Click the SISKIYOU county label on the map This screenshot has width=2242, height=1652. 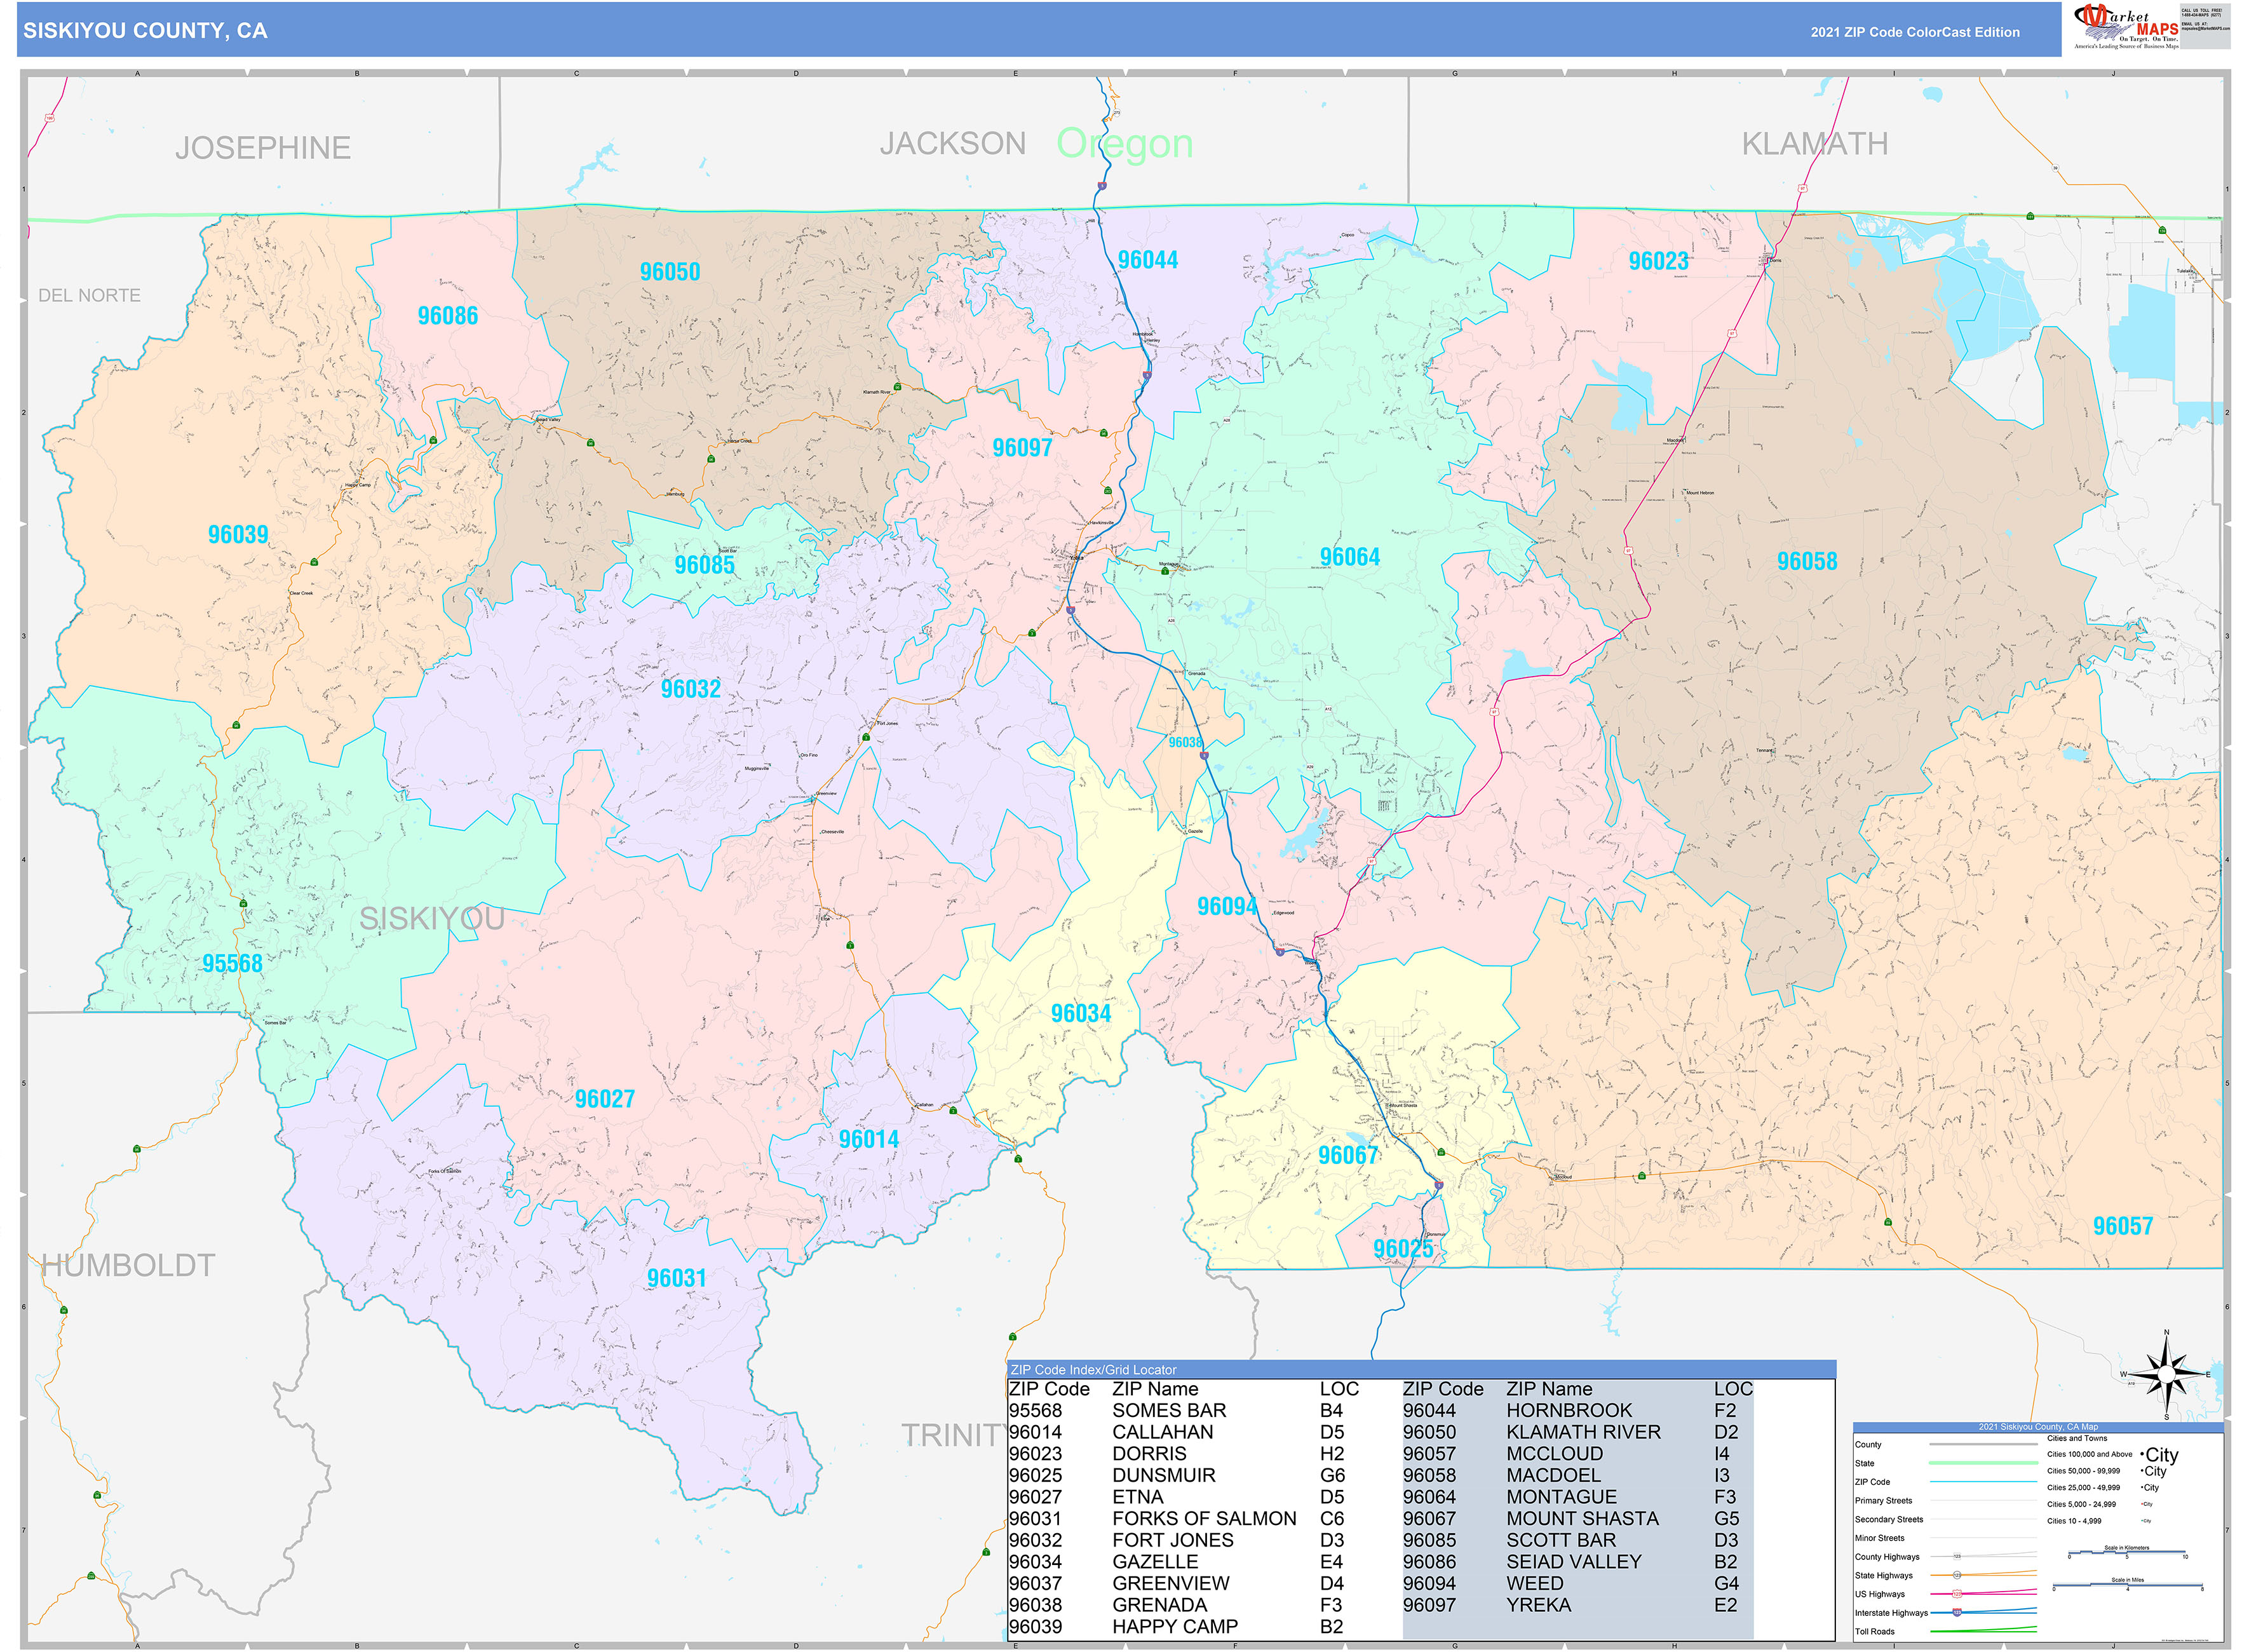[431, 918]
